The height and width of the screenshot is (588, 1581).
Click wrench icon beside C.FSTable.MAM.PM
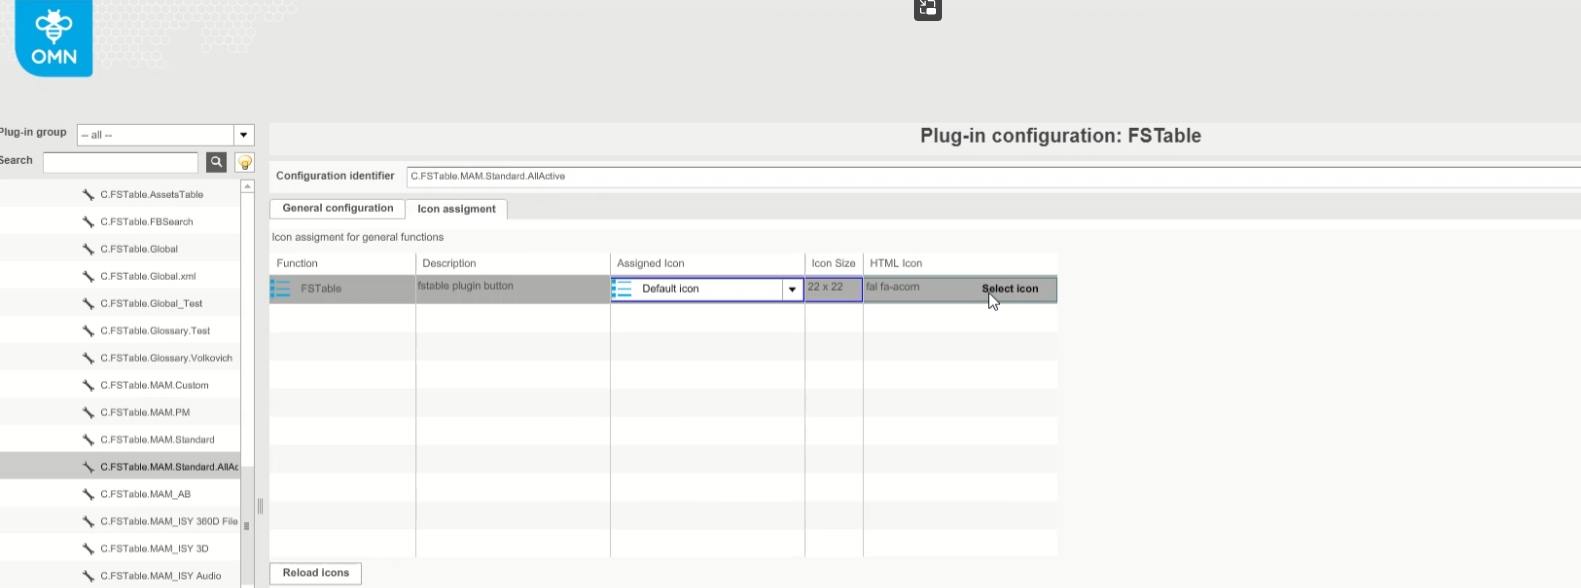point(88,412)
